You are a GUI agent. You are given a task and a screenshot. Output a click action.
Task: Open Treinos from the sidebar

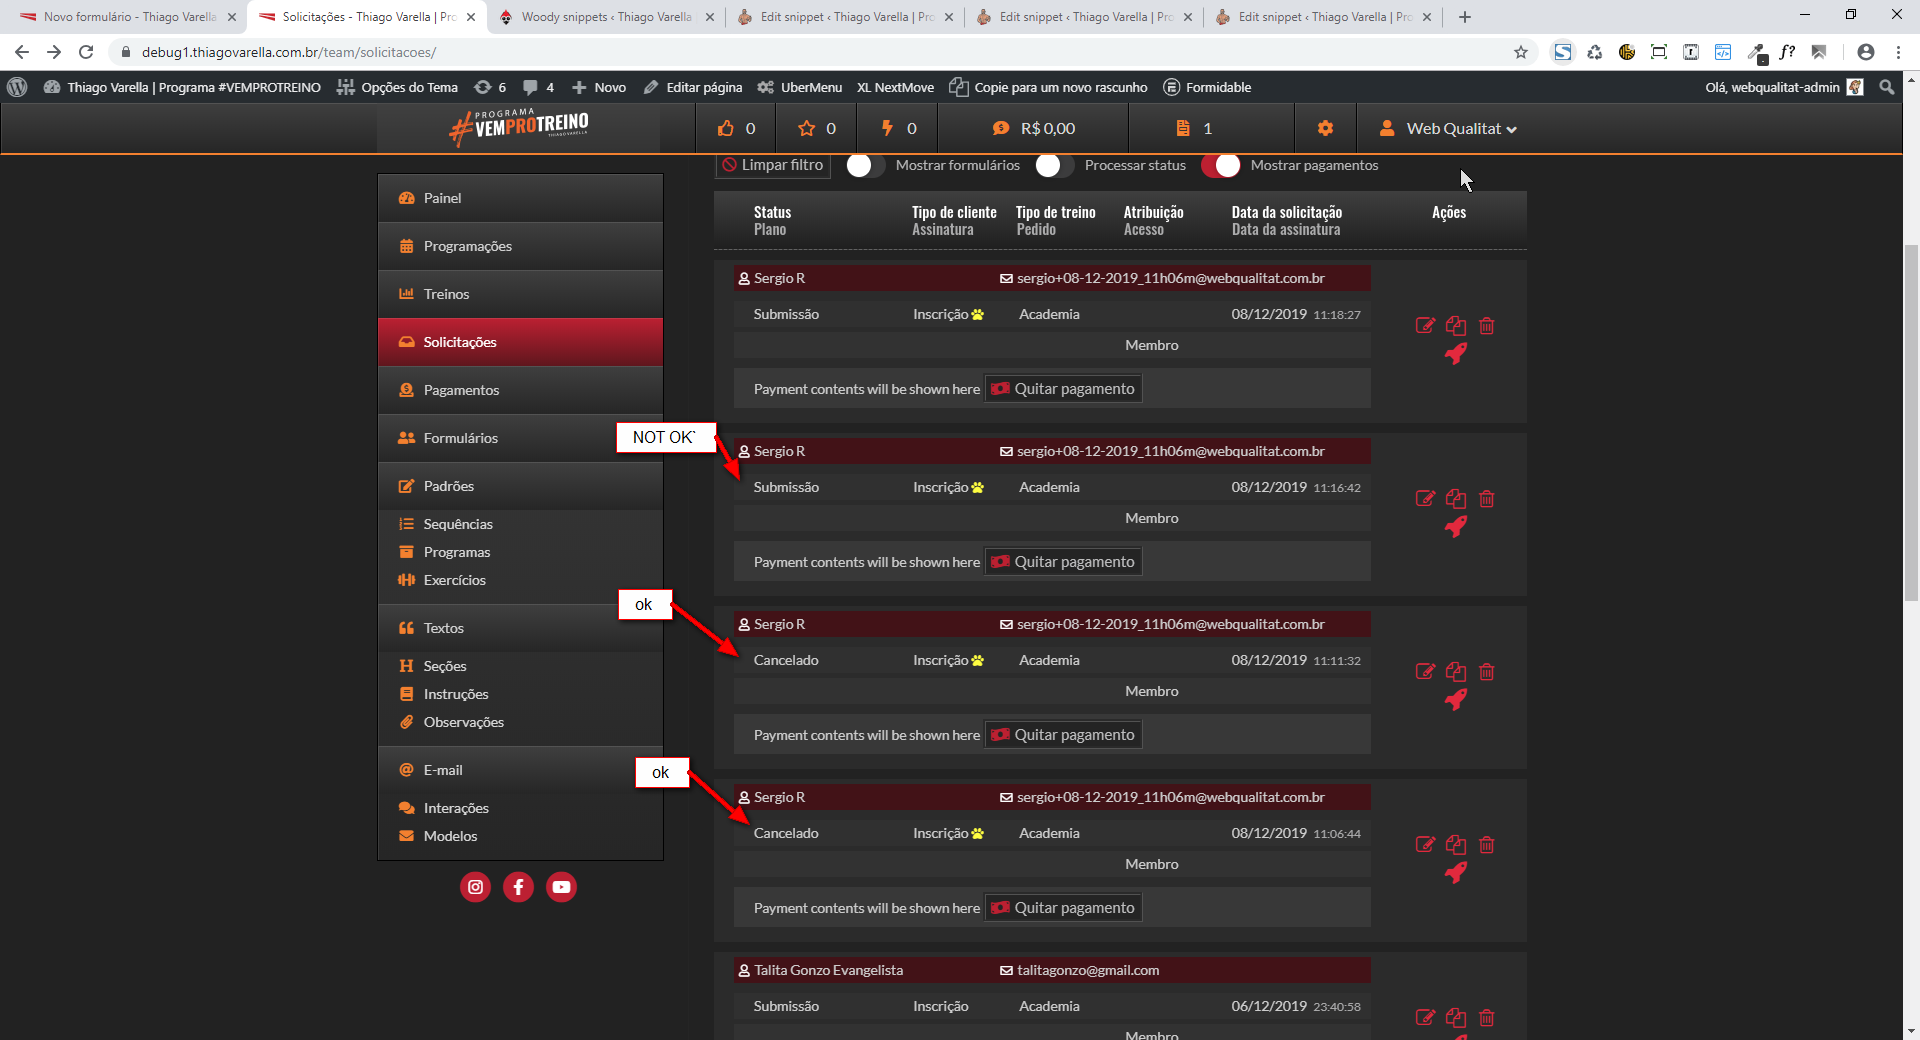pos(520,294)
